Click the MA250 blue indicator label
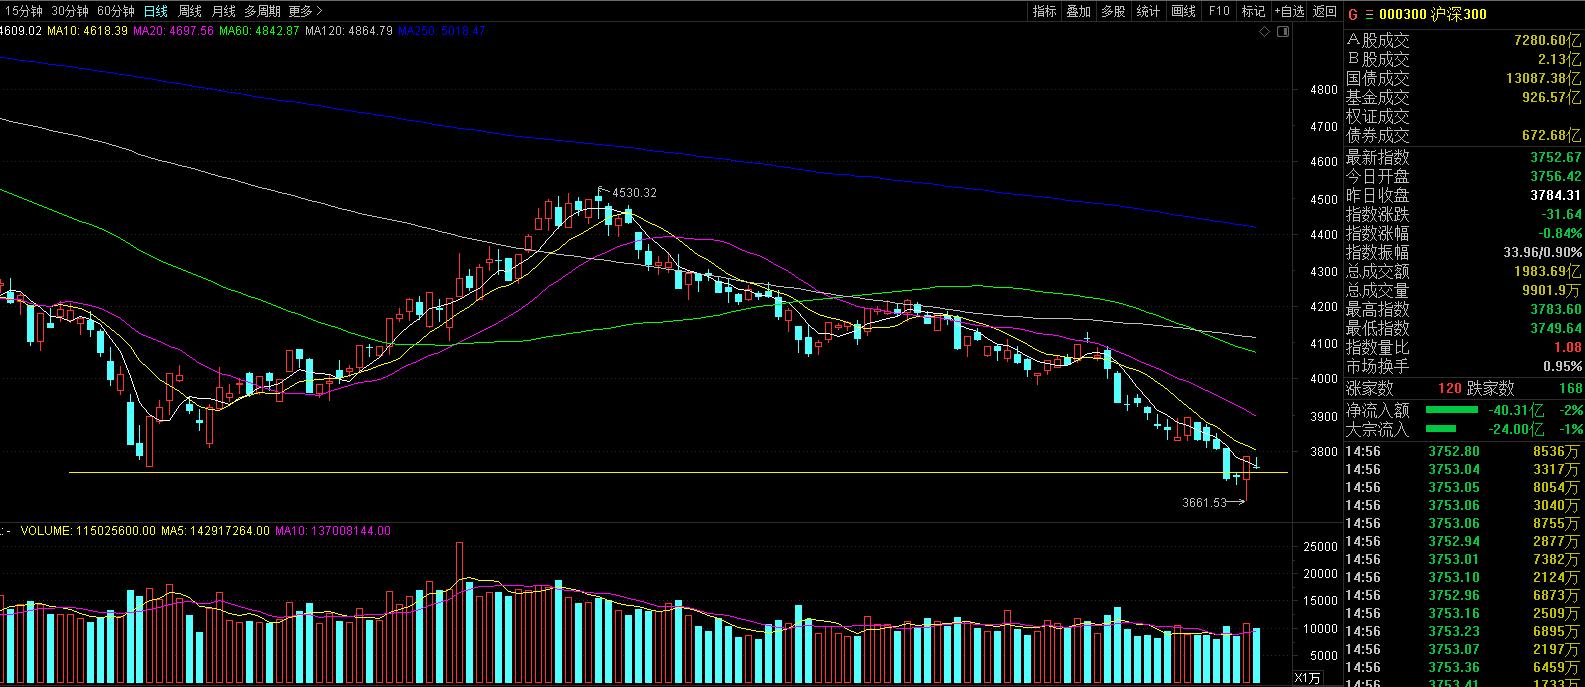The image size is (1585, 687). click(x=441, y=31)
